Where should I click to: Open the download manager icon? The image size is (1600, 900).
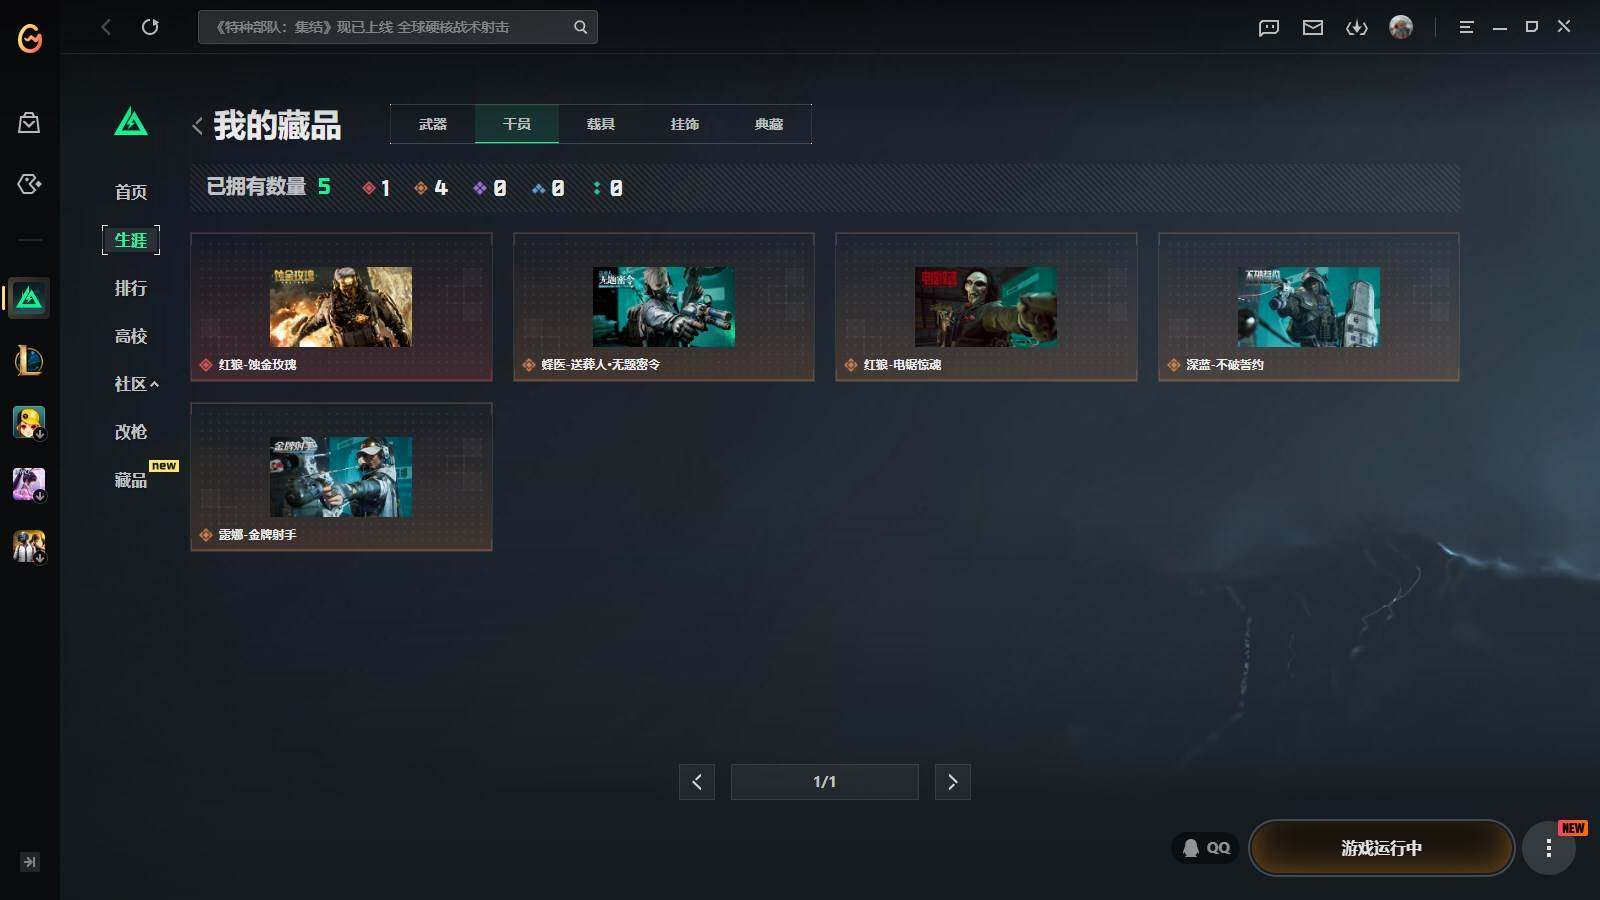1357,28
